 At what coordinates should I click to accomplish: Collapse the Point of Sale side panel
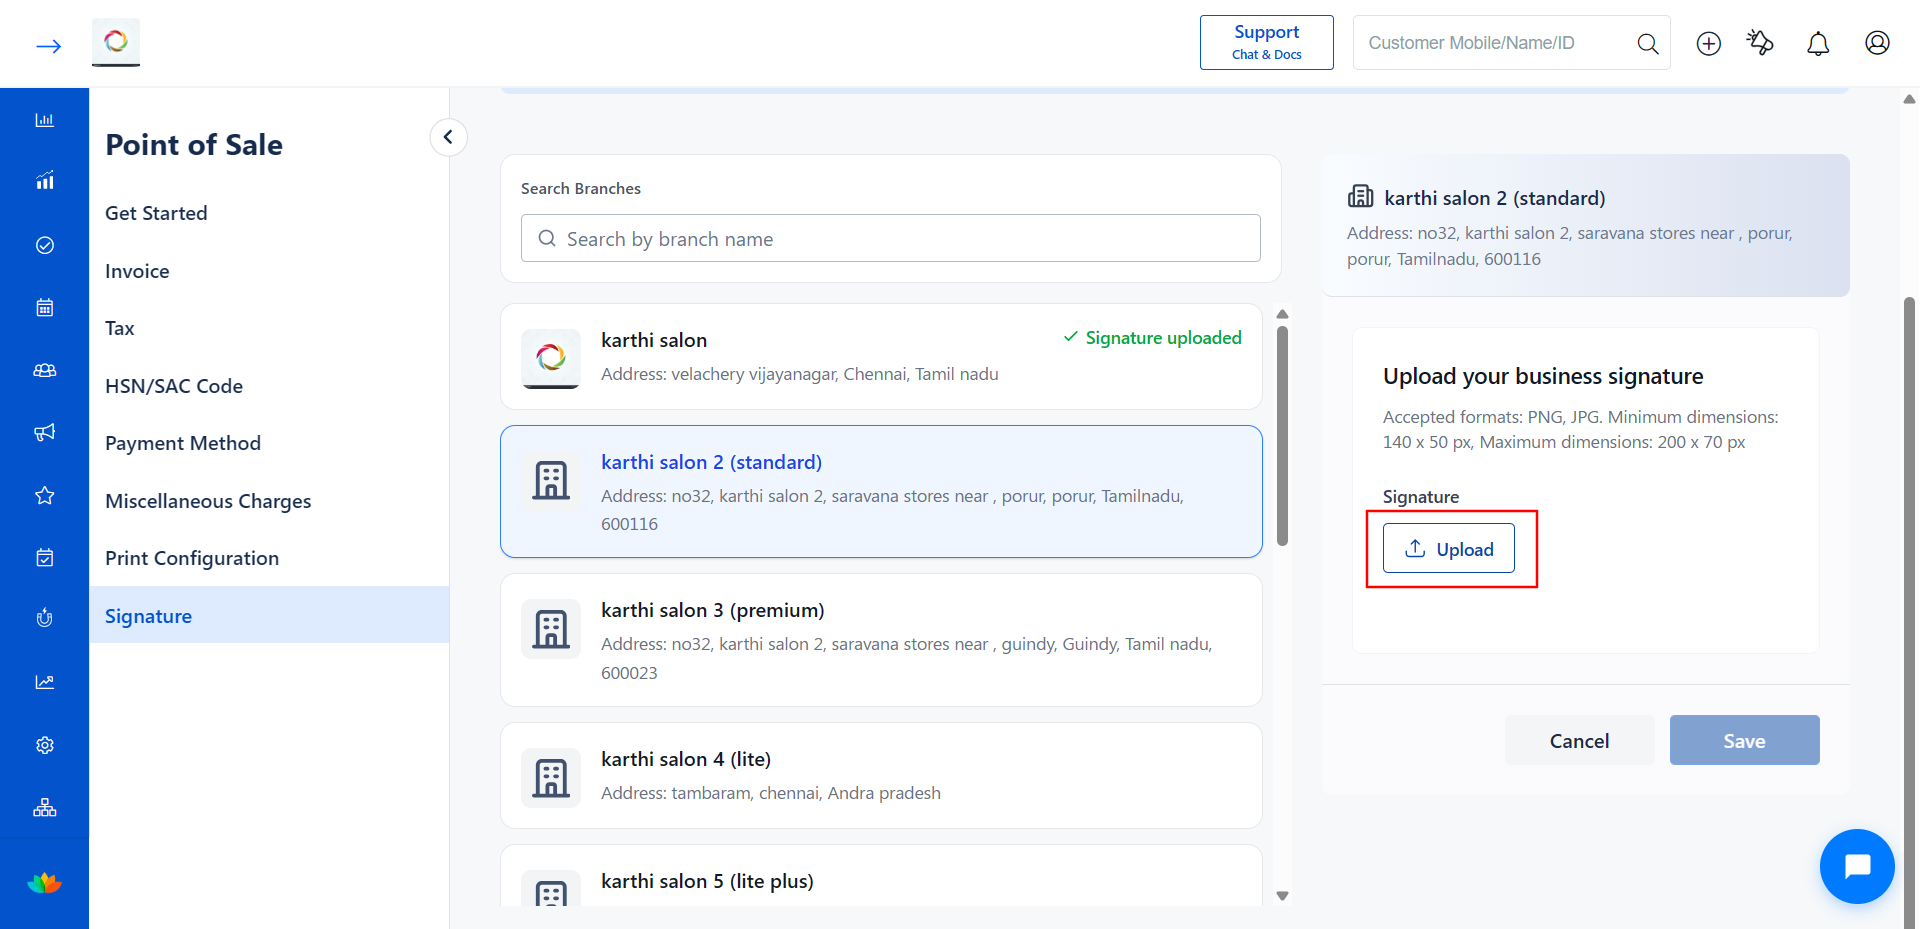point(448,137)
